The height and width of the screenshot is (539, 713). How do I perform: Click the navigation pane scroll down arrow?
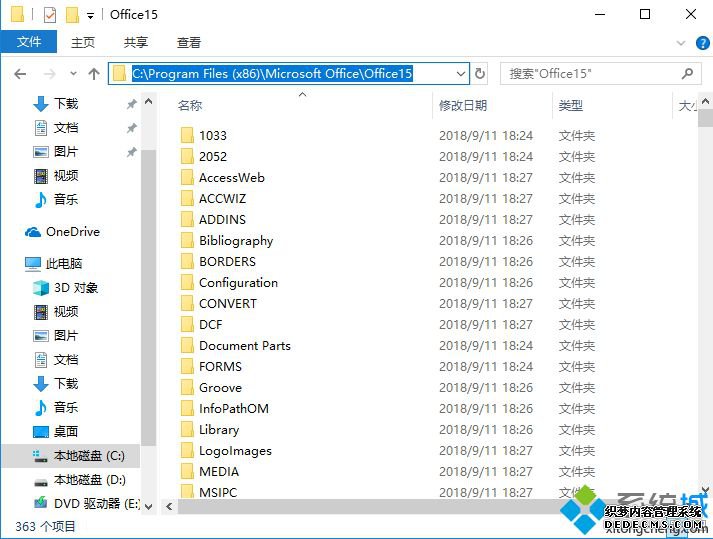[x=149, y=506]
